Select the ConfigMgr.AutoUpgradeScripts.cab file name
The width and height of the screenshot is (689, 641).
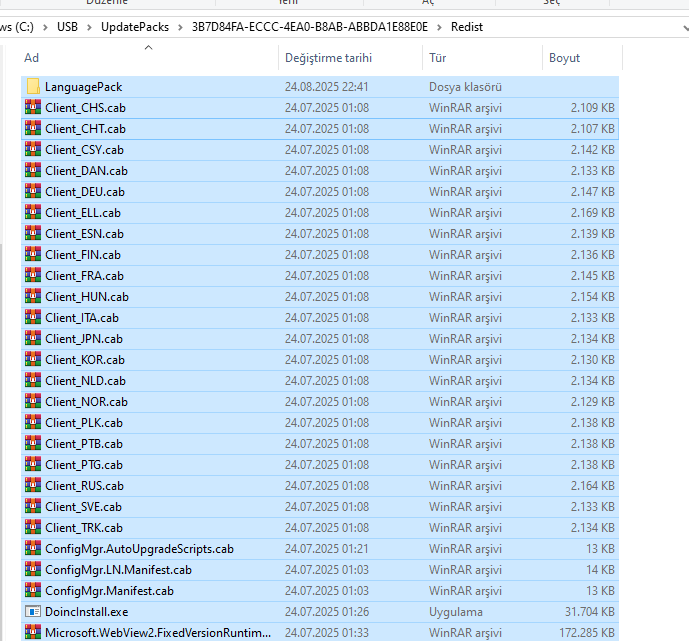coord(139,549)
